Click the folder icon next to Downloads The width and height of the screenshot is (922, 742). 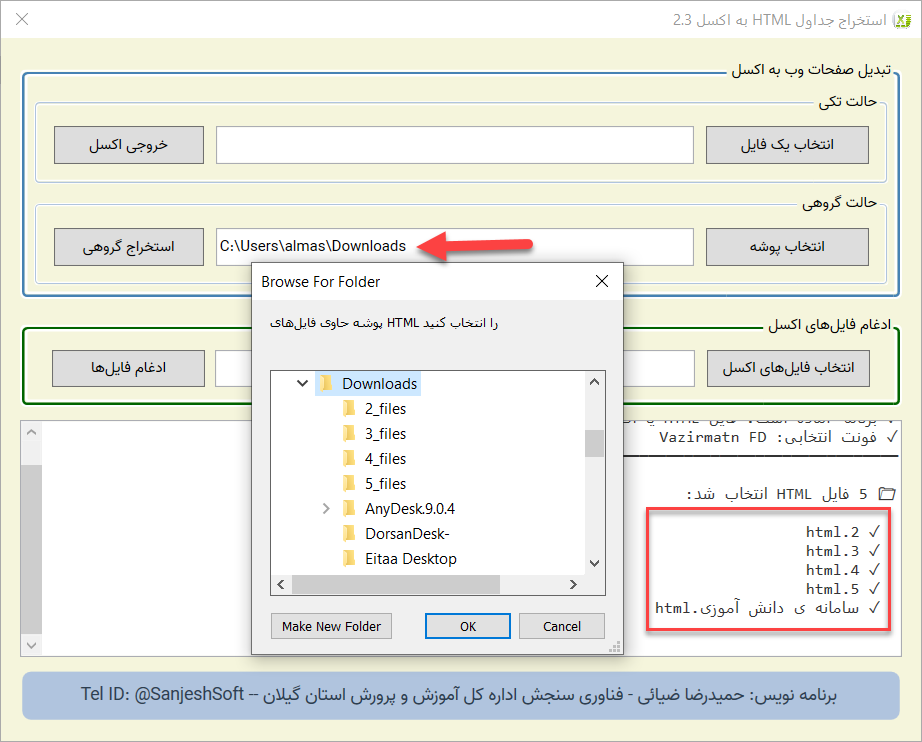325,384
